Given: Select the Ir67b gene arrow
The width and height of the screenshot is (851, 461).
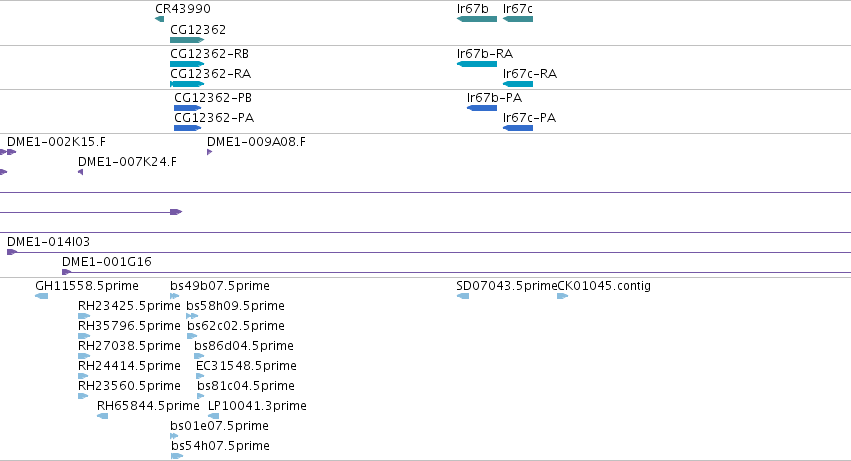Looking at the screenshot, I should [x=477, y=19].
